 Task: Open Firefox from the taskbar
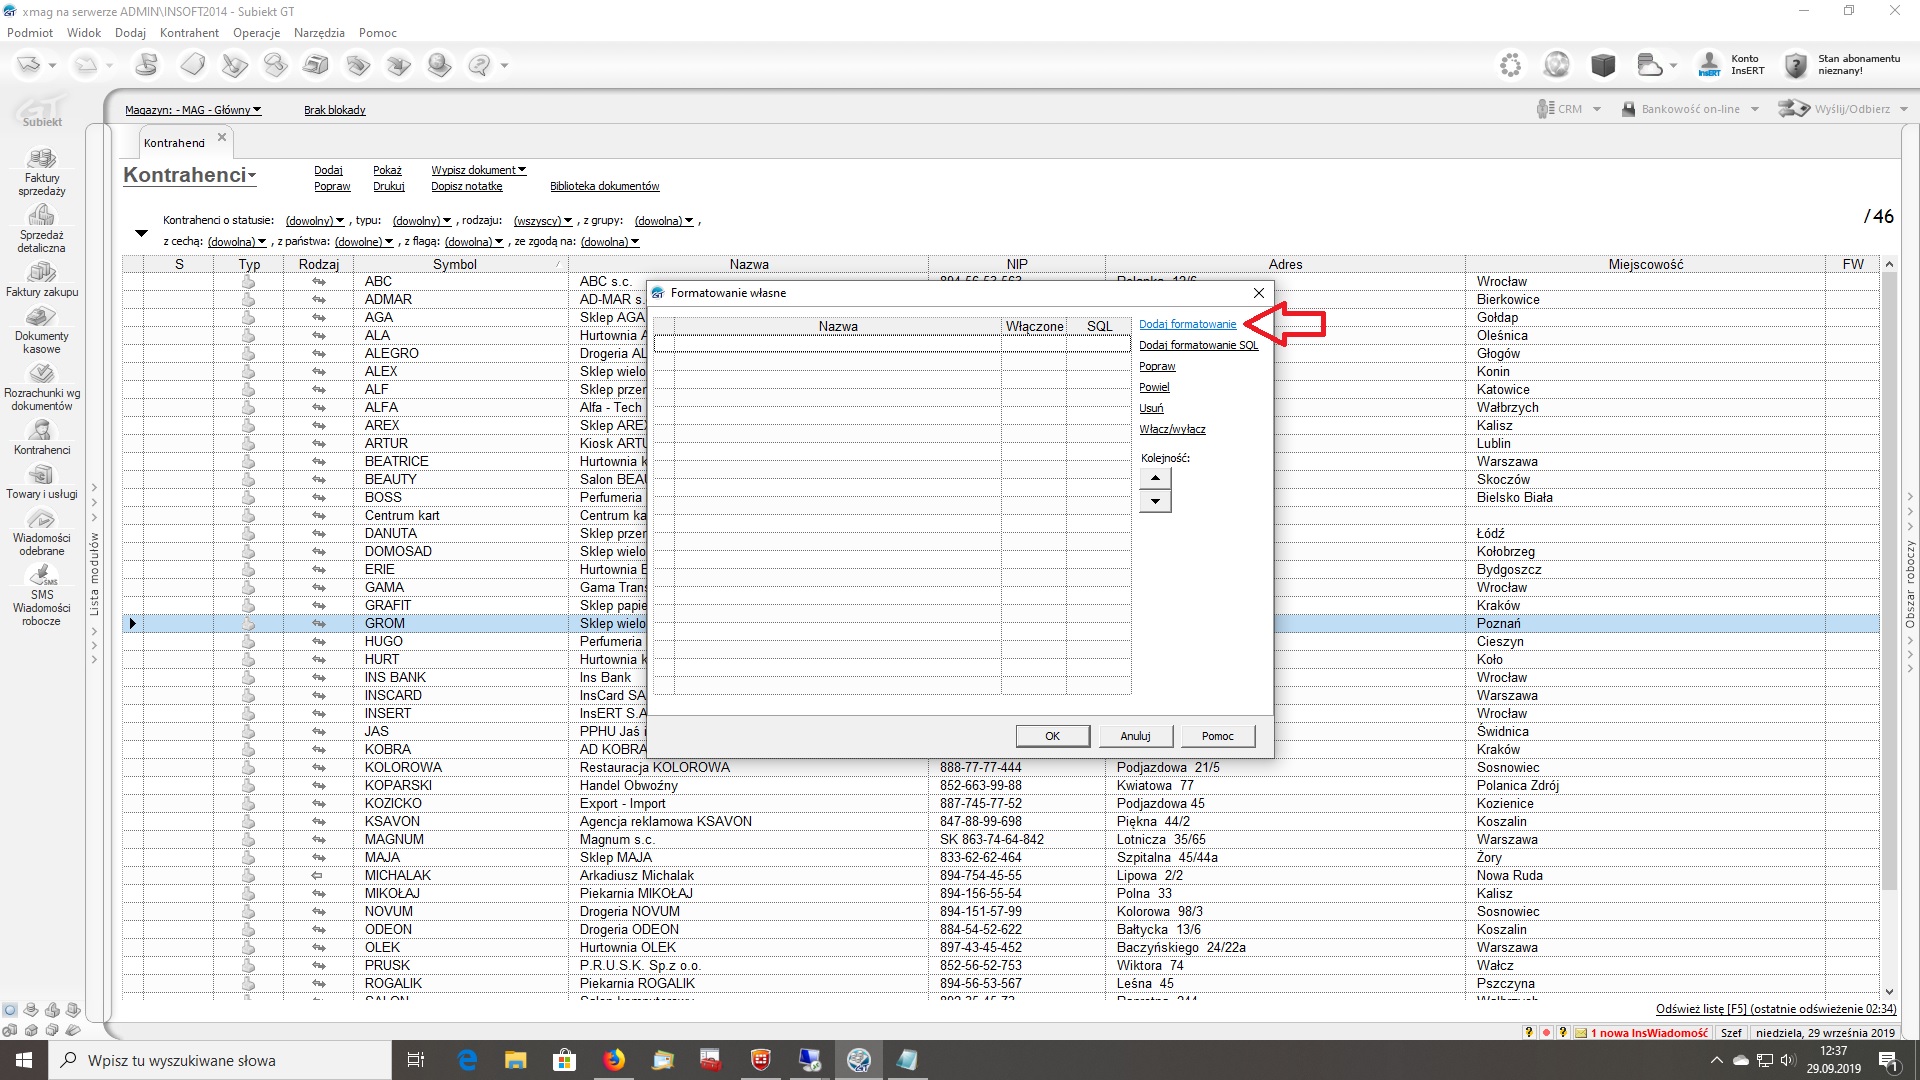click(614, 1060)
